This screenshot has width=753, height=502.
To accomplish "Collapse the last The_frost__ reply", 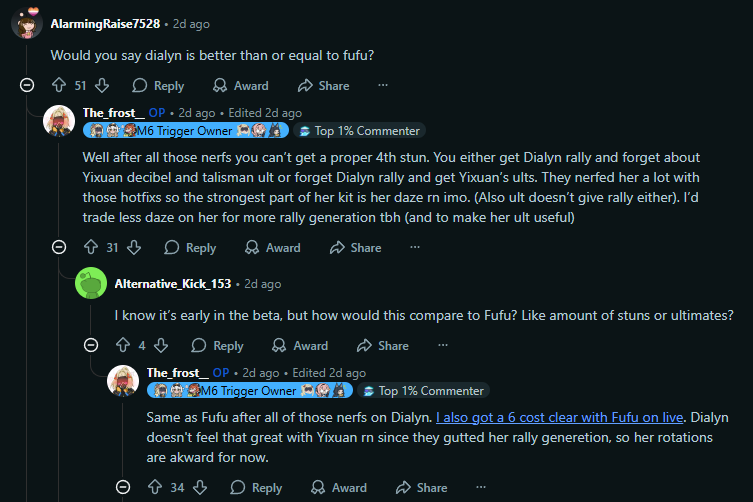I will (123, 487).
